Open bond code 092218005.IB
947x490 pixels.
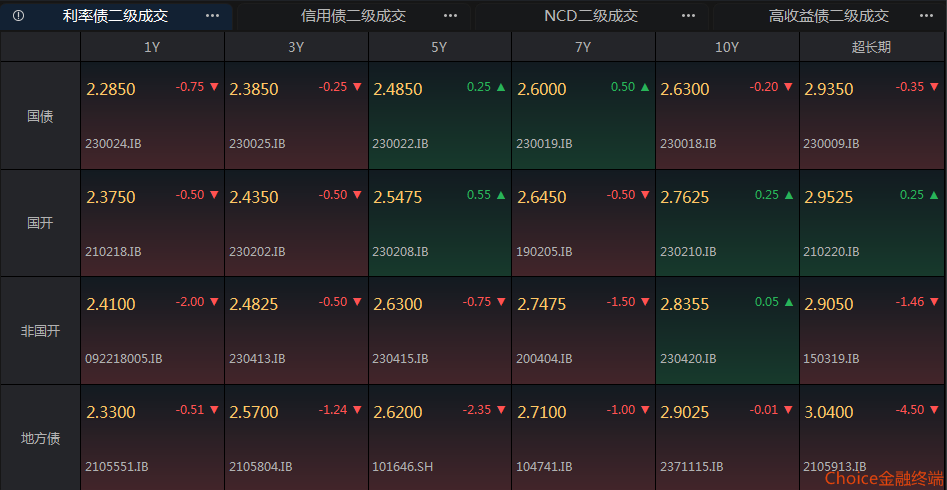(124, 359)
